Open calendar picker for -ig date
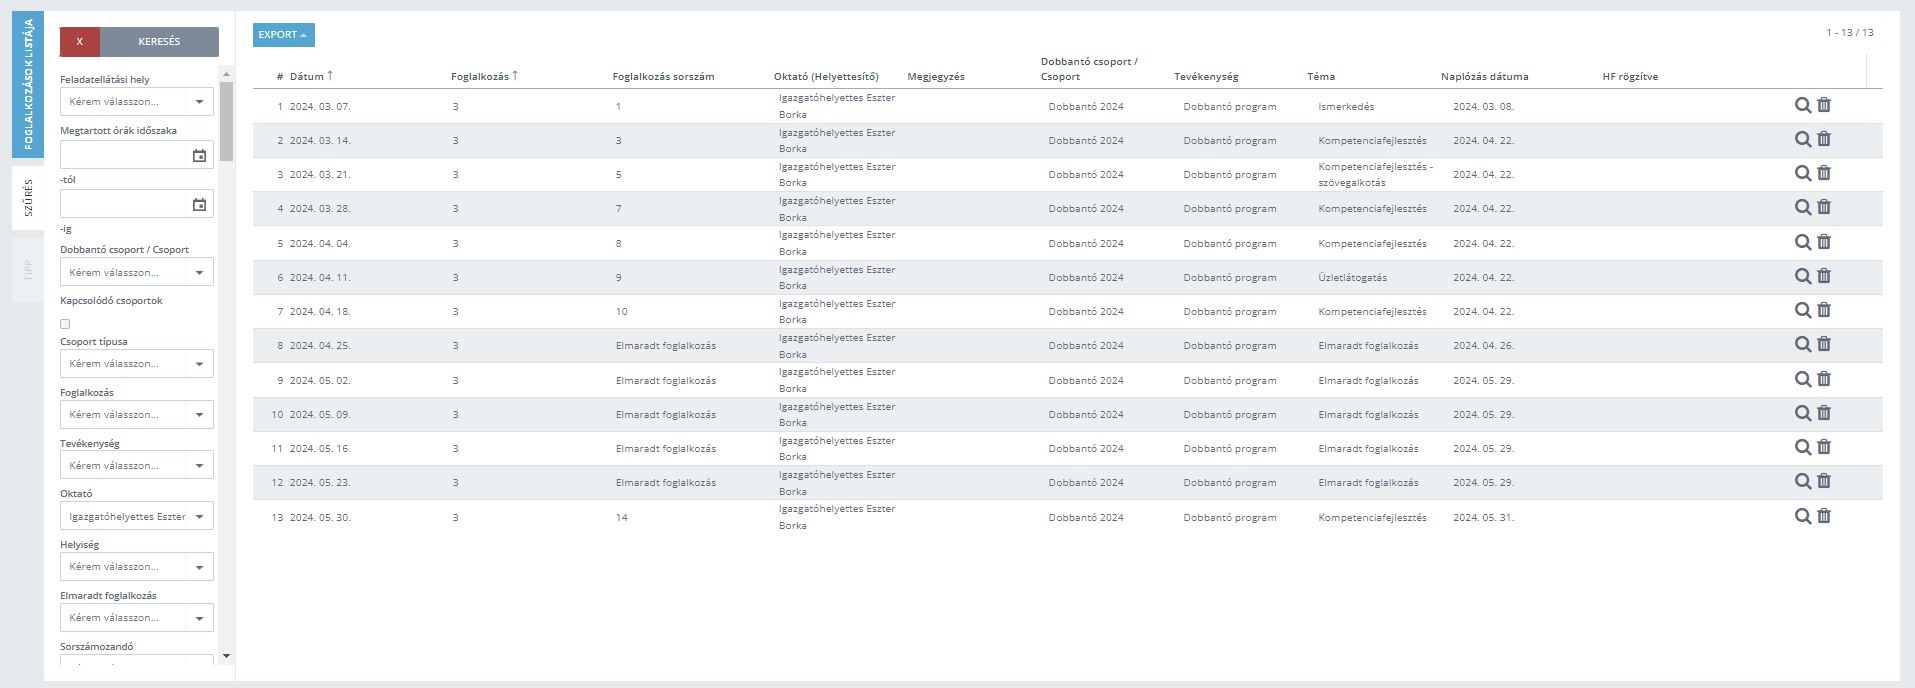The height and width of the screenshot is (688, 1915). coord(199,205)
